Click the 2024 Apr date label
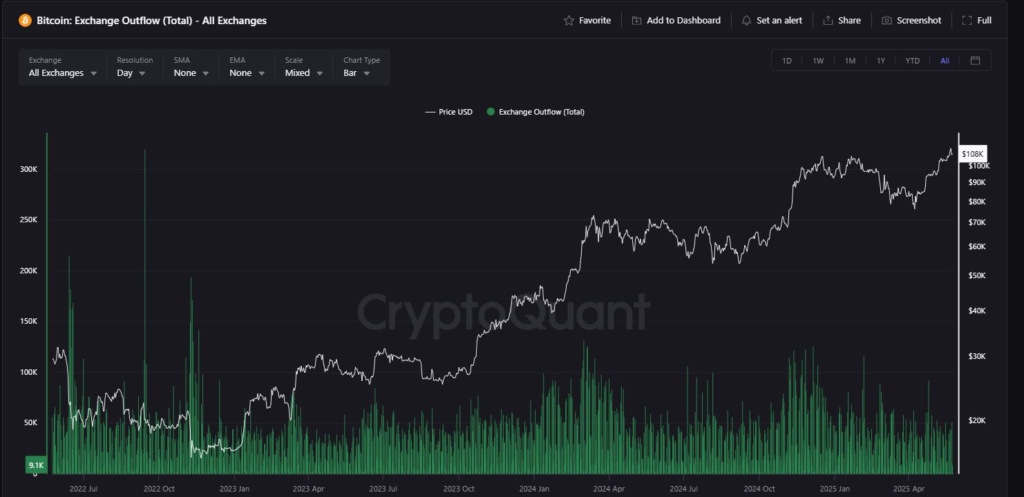The image size is (1024, 497). 609,488
